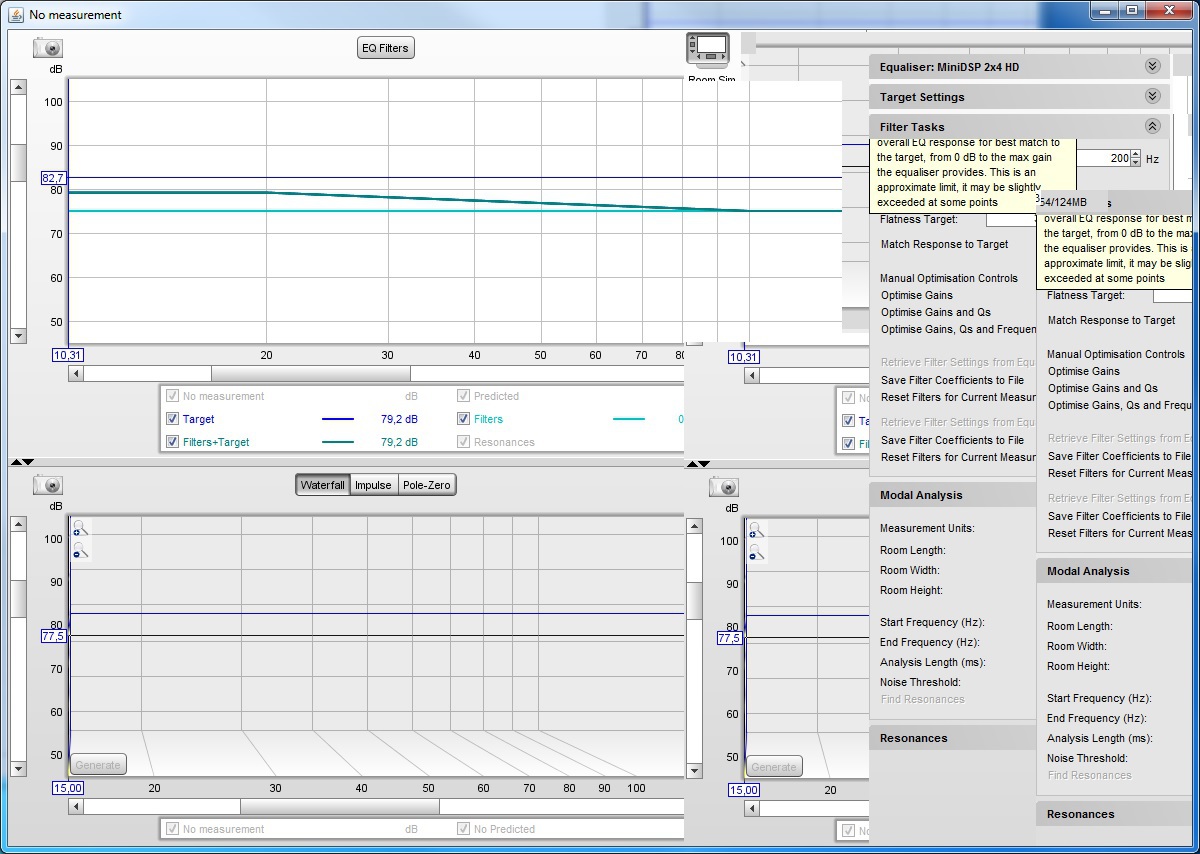Open the Room Sim tool
The width and height of the screenshot is (1200, 854).
click(708, 50)
